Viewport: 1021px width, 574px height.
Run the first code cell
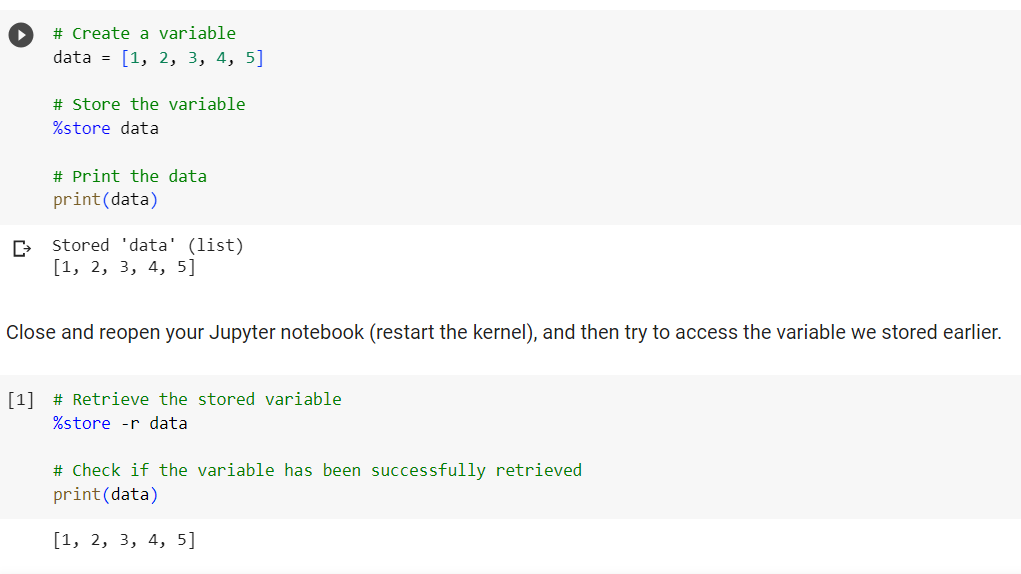click(20, 34)
